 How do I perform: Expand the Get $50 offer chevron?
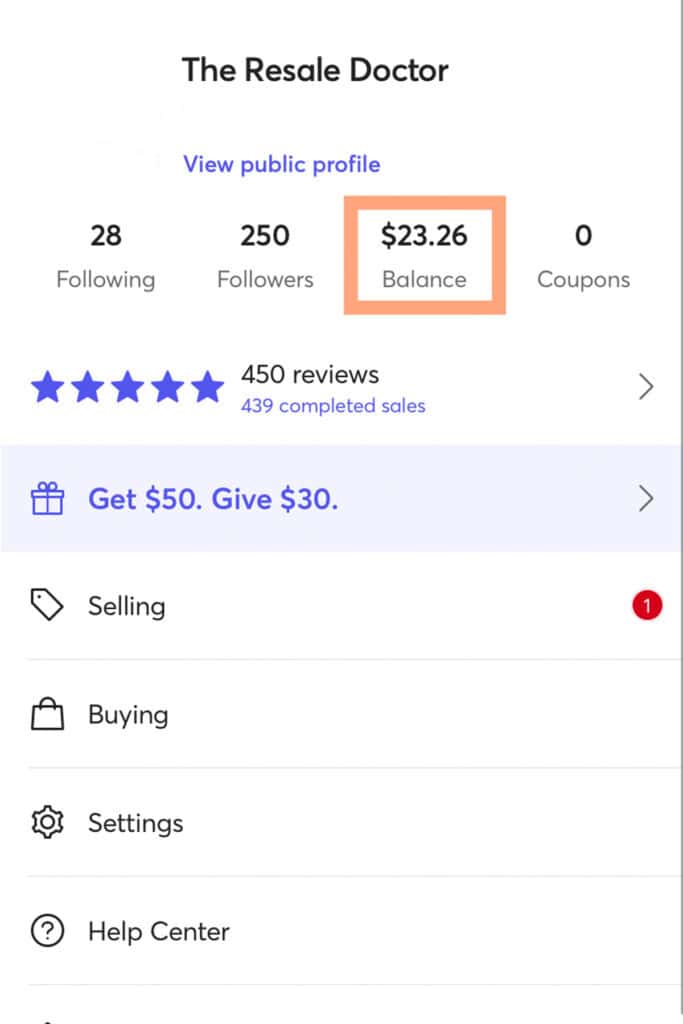(x=646, y=499)
